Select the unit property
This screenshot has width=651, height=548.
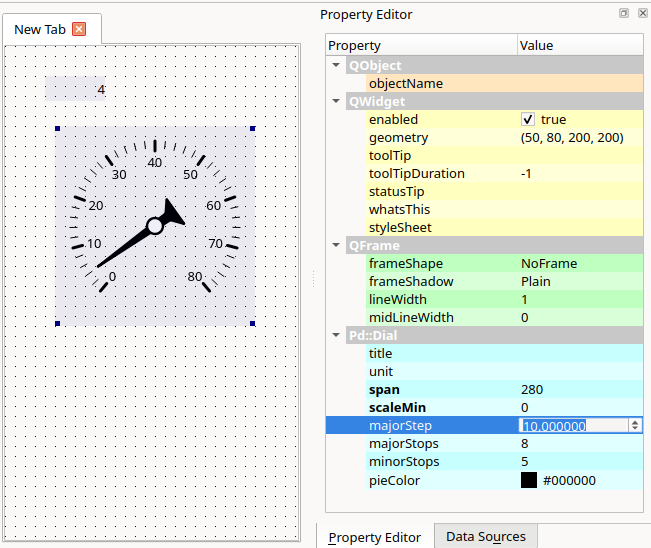[504, 371]
